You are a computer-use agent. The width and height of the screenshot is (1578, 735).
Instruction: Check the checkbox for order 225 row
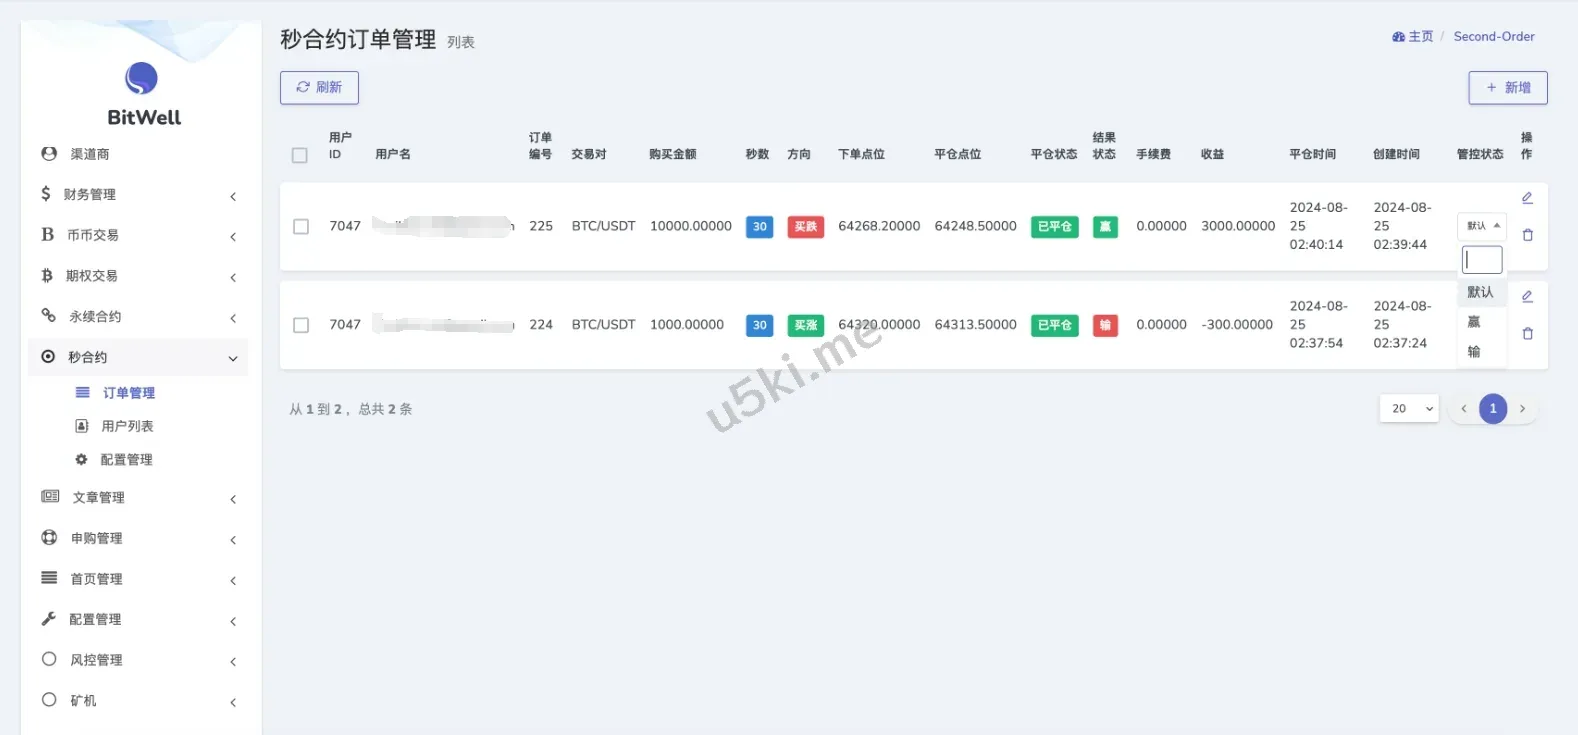301,227
